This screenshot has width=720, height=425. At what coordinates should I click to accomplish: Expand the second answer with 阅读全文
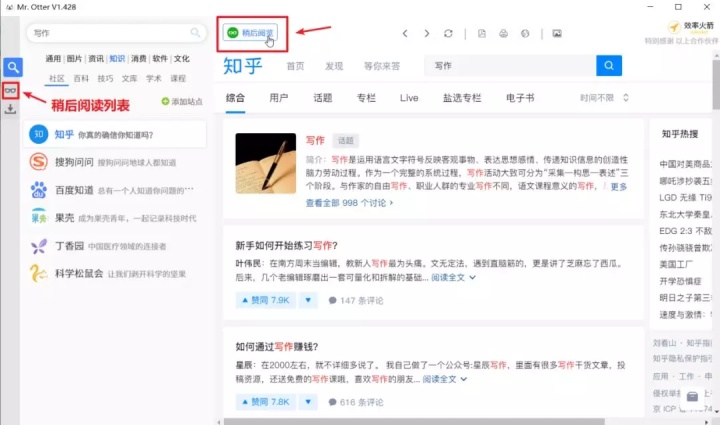pos(444,379)
